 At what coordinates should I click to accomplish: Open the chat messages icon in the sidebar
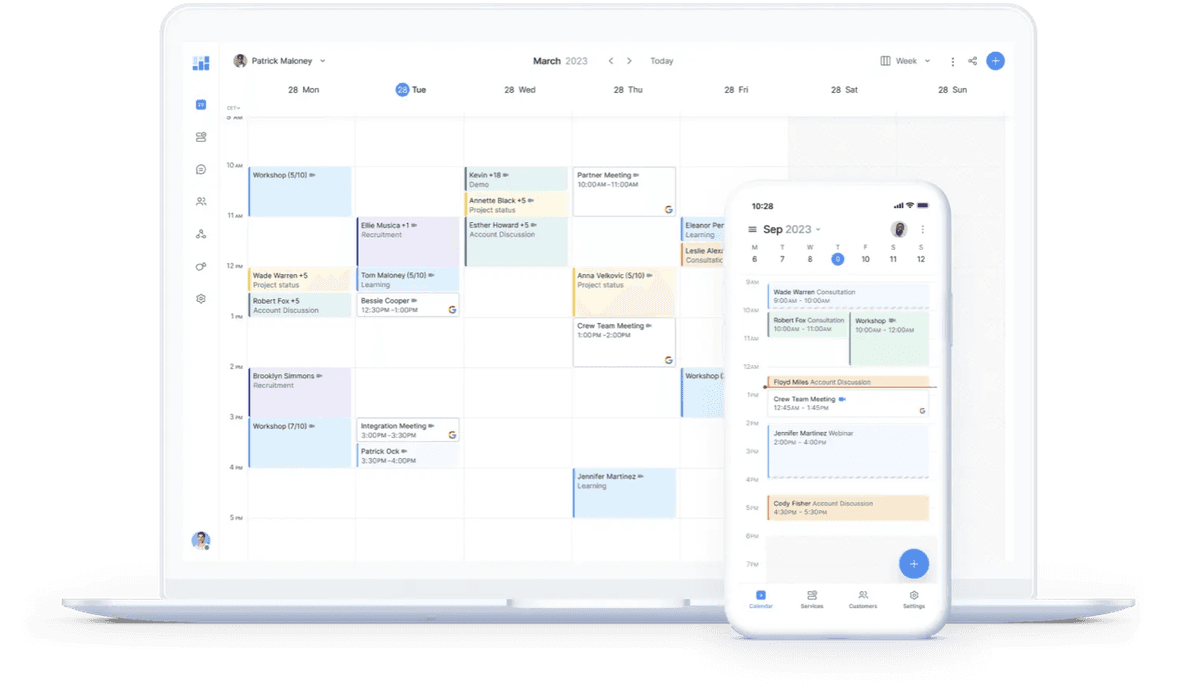(201, 169)
